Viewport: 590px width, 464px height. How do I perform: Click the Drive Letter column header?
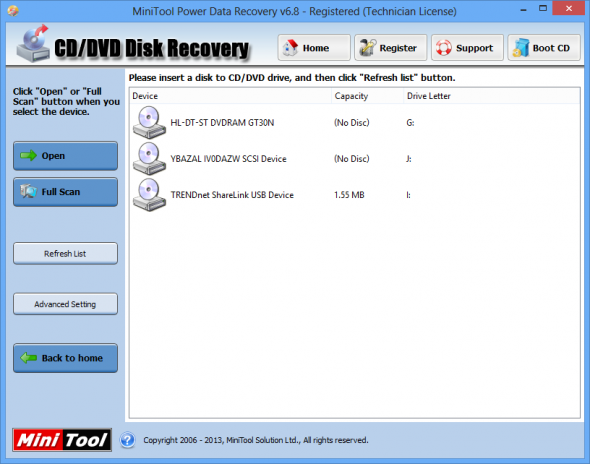[491, 96]
